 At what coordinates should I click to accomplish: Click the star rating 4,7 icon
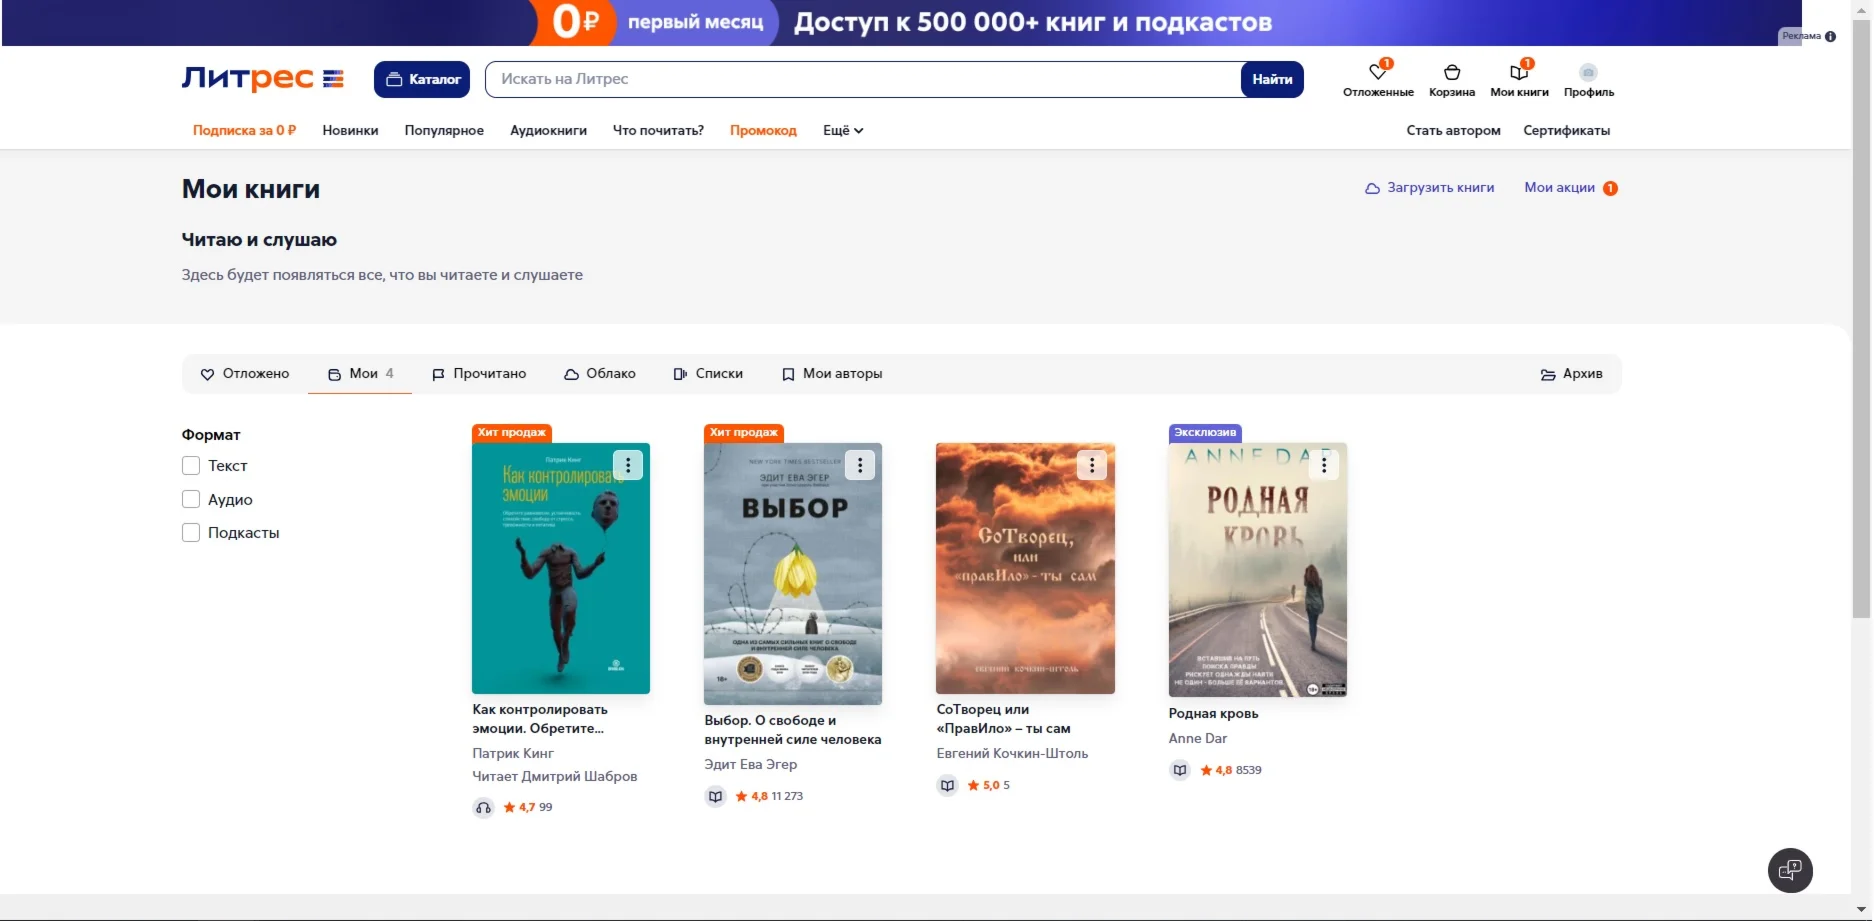point(510,807)
